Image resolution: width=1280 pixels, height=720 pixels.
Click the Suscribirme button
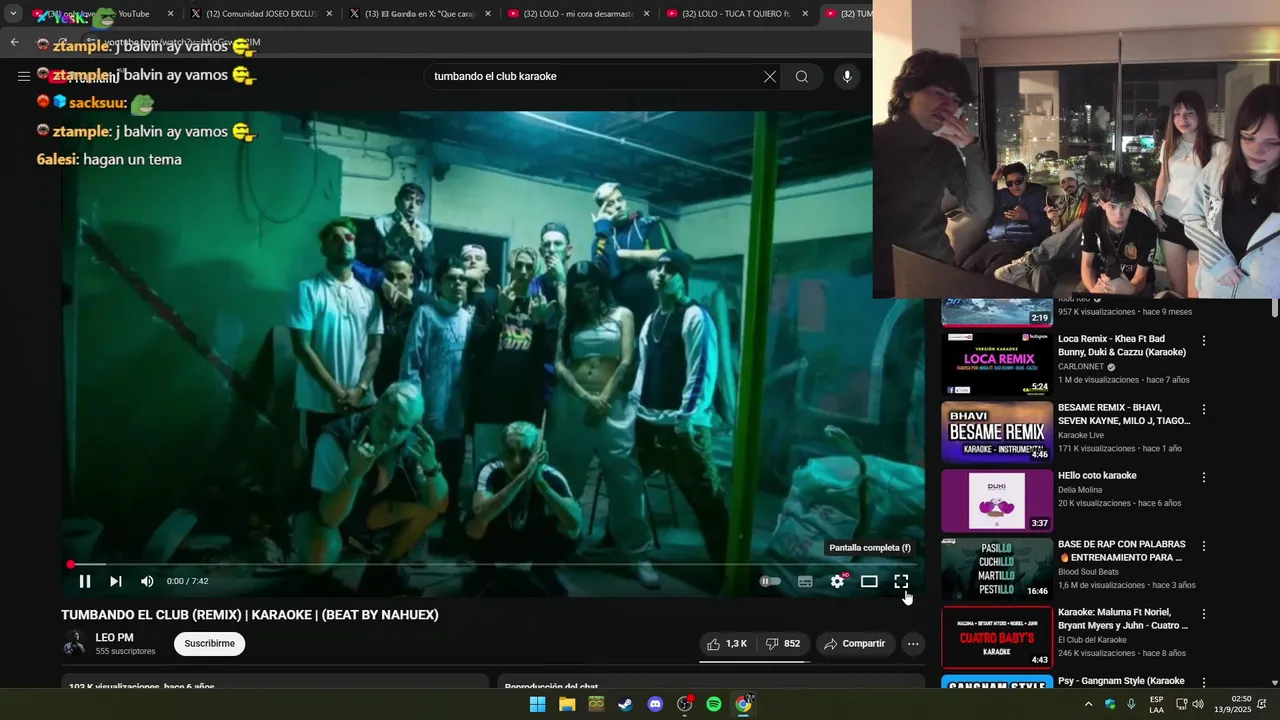209,644
